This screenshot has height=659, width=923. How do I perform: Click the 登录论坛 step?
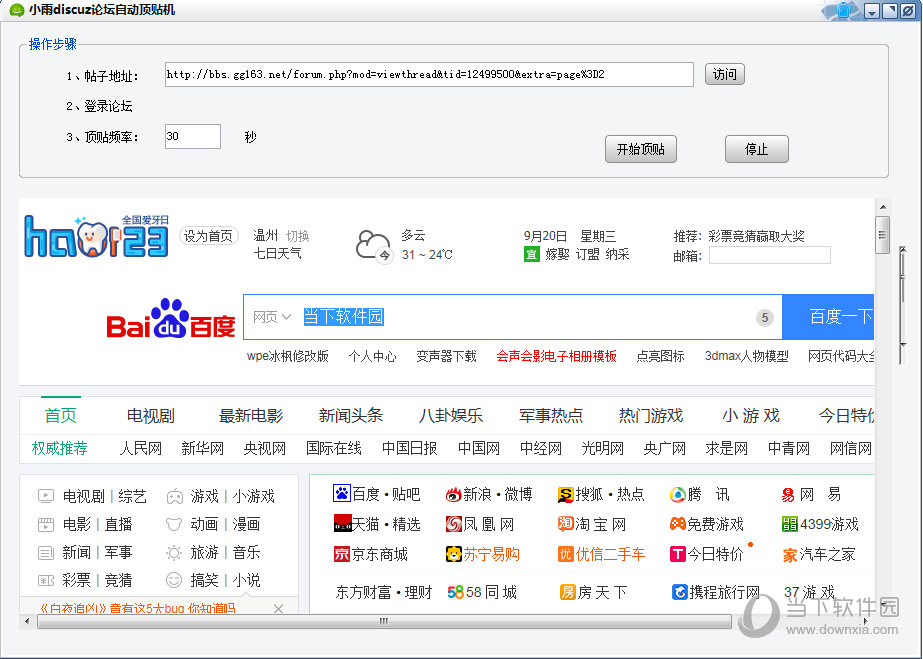tap(99, 106)
